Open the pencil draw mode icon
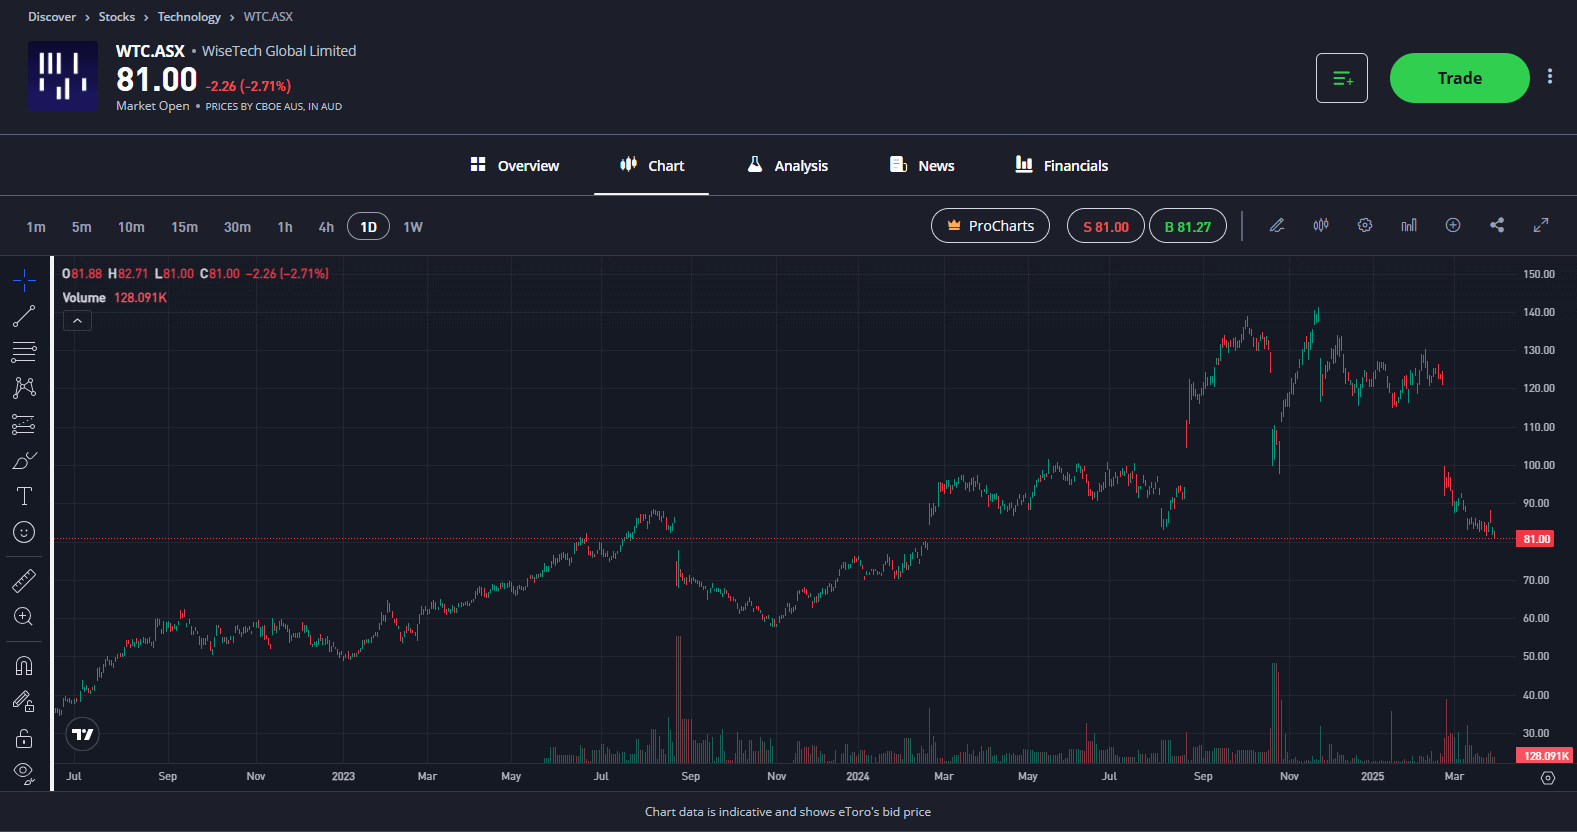Screen dimensions: 1577x832 pyautogui.click(x=1277, y=226)
